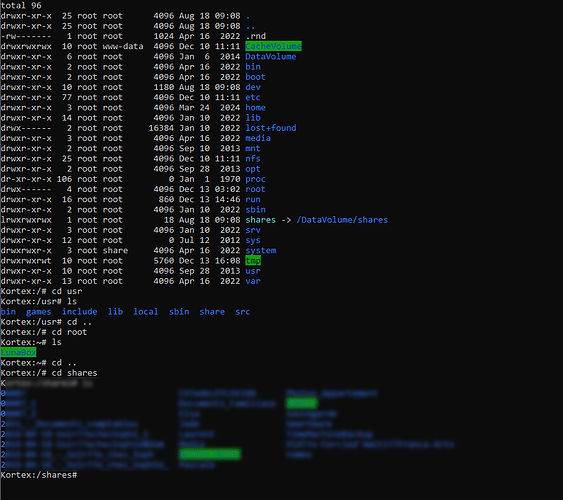Click the Kortex:/shares# command prompt
Screen dimensions: 563x500
39,475
